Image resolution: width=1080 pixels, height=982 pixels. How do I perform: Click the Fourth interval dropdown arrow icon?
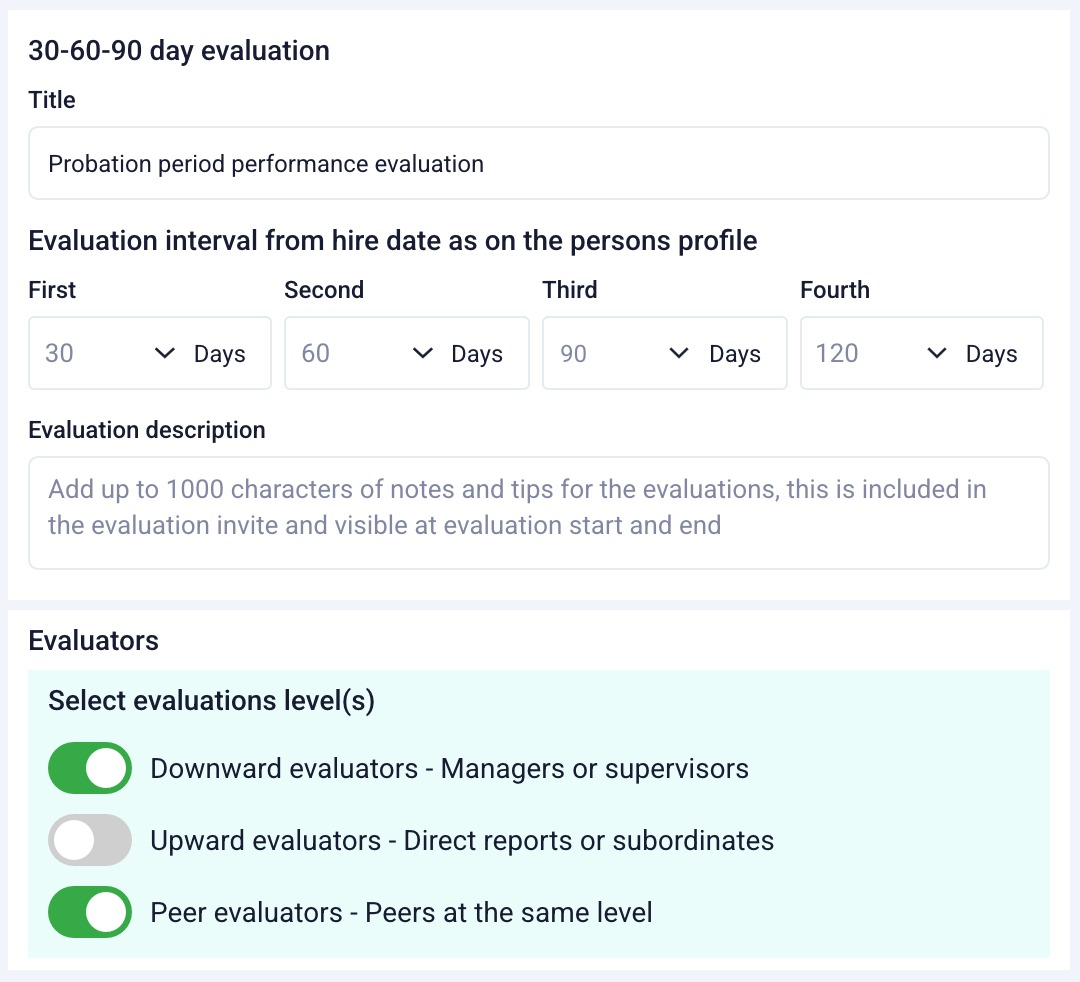(937, 353)
